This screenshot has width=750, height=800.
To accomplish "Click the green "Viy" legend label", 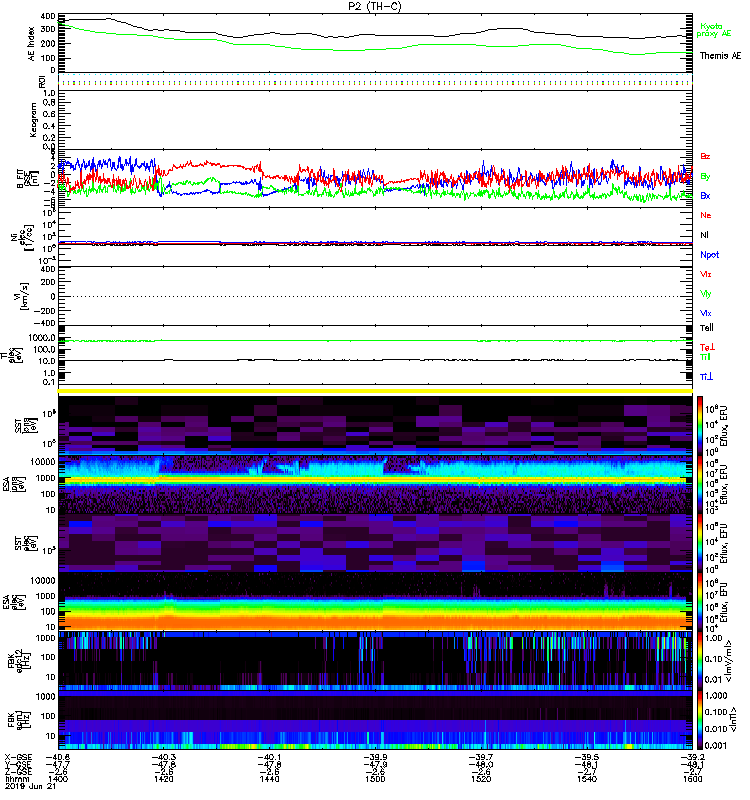I will pos(706,294).
